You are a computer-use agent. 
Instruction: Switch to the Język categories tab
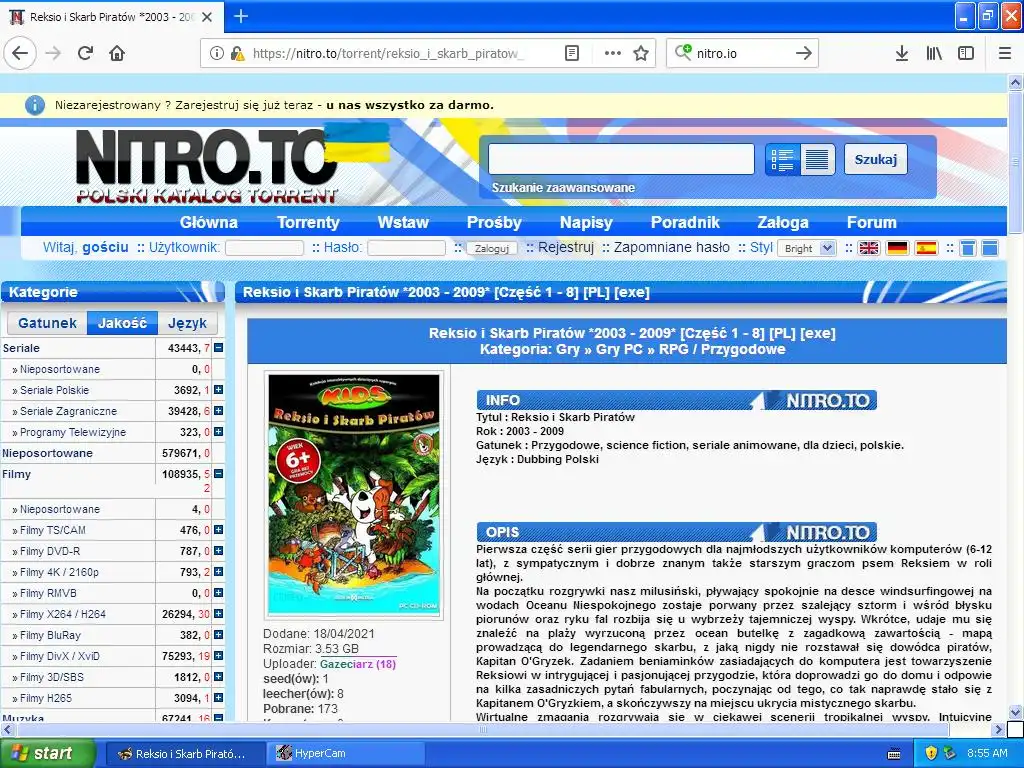click(x=187, y=323)
